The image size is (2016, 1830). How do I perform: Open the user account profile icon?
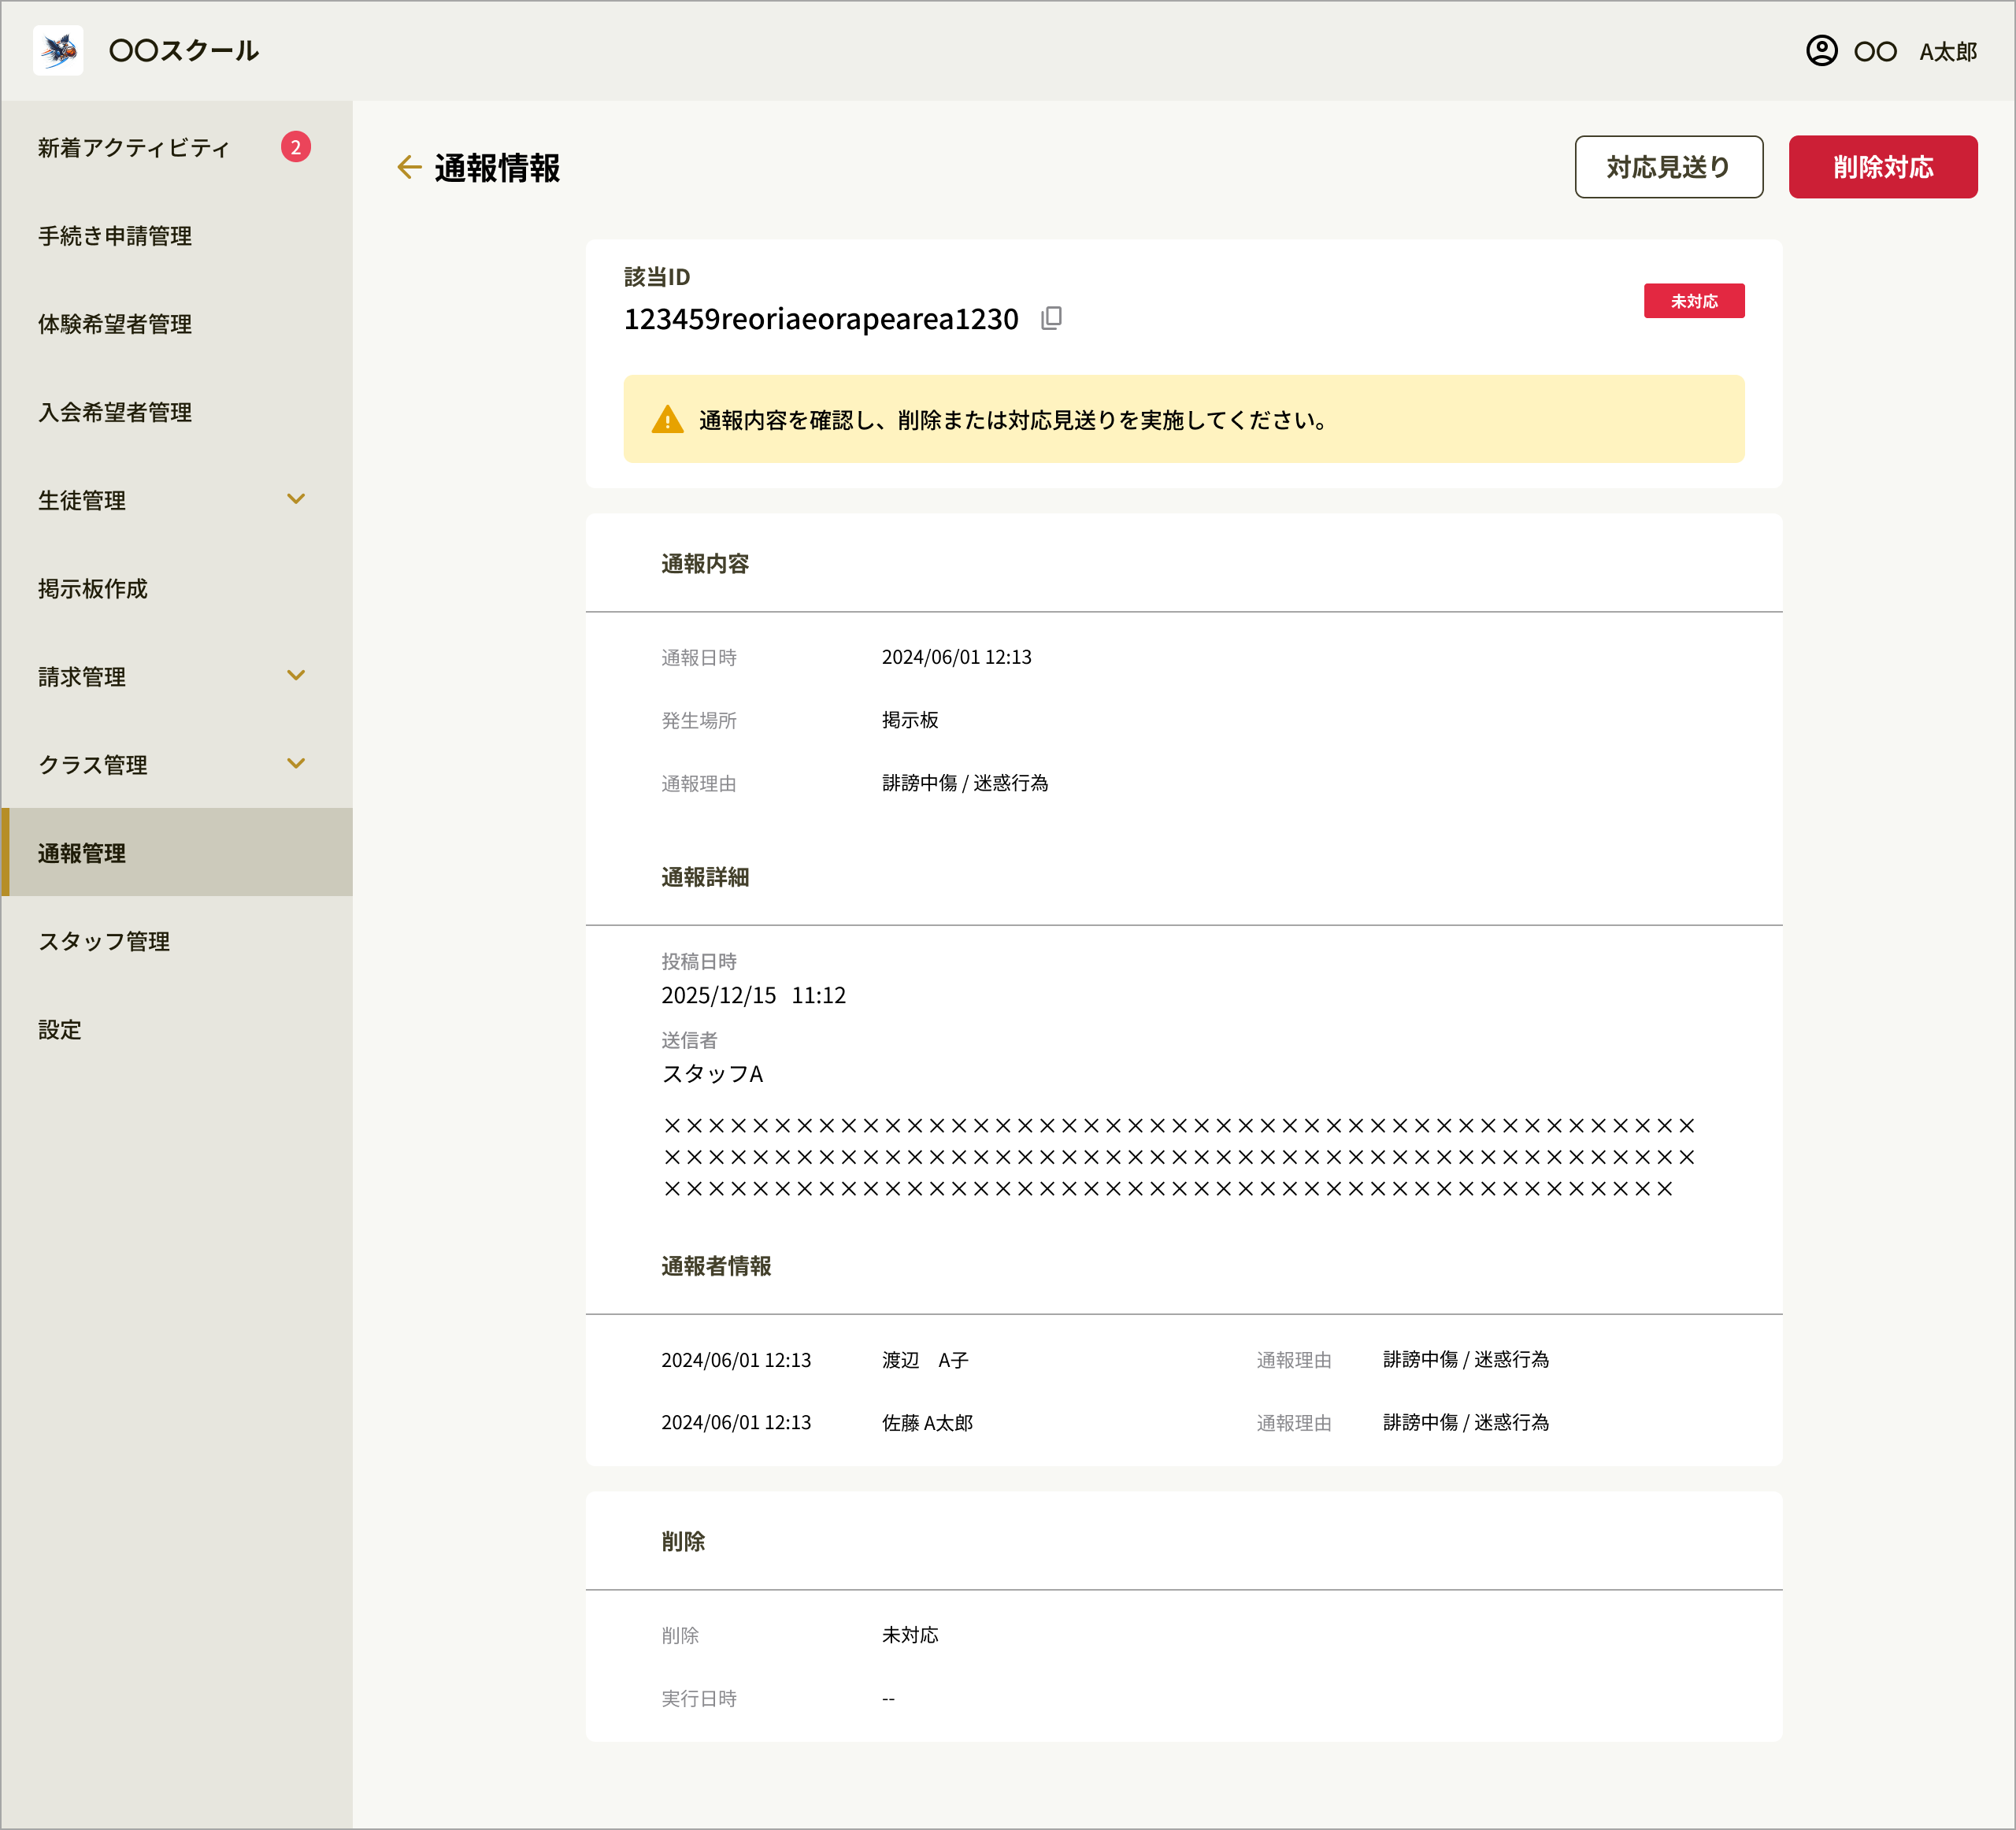click(x=1821, y=51)
